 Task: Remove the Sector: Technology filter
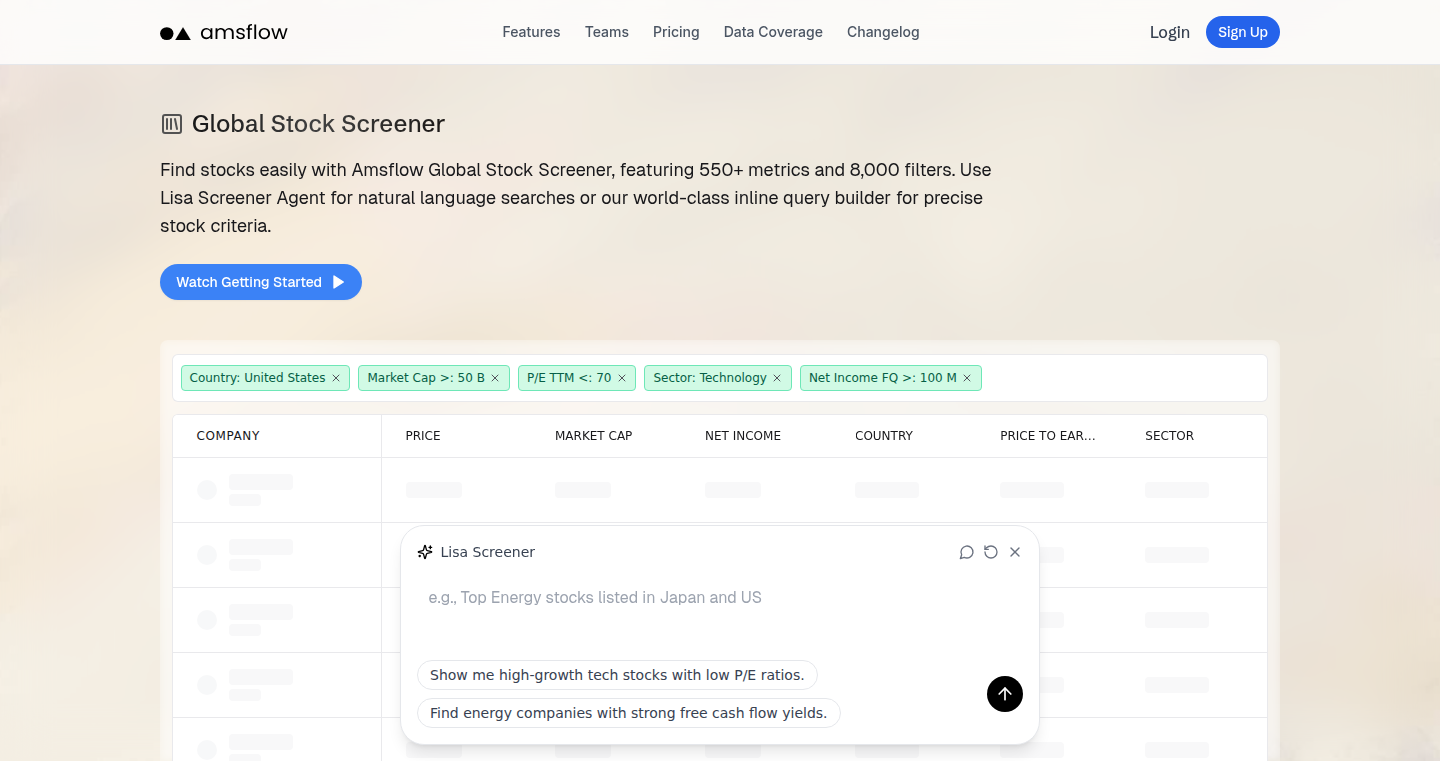pos(777,378)
